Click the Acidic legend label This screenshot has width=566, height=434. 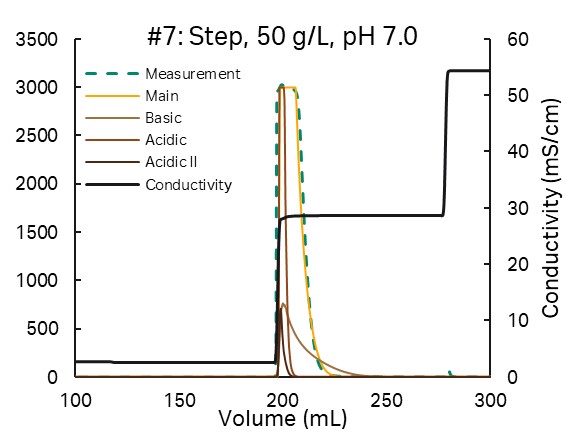pos(166,140)
